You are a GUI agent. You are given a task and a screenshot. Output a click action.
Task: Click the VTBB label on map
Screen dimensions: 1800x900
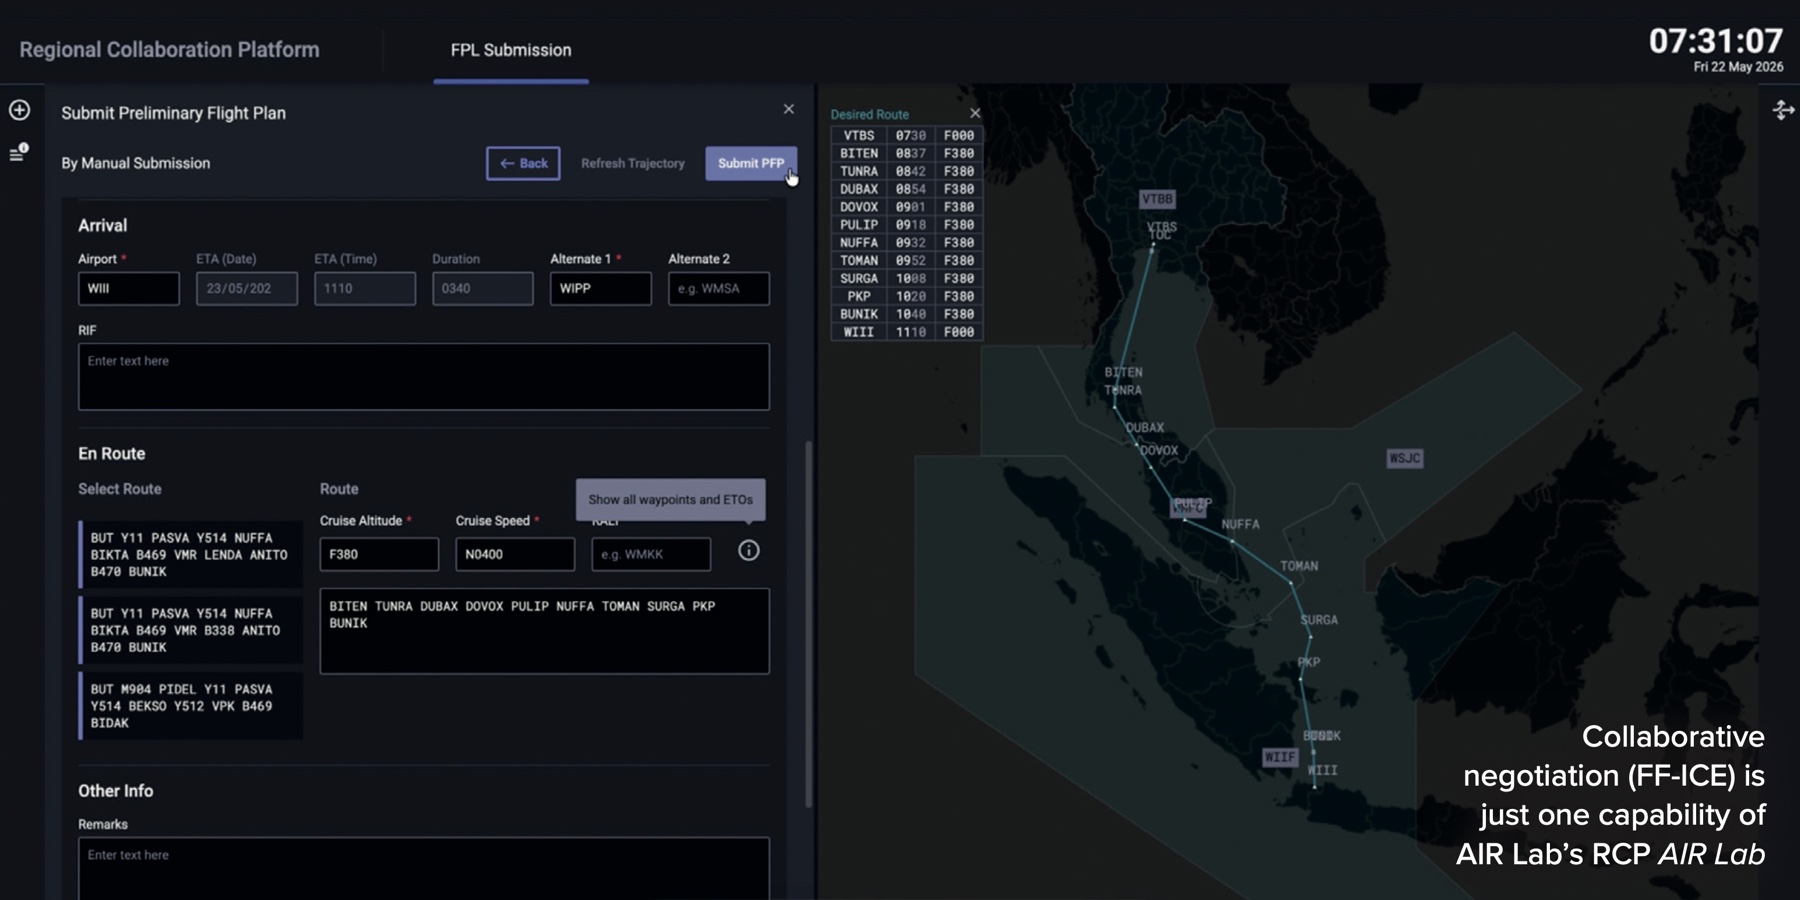tap(1157, 199)
